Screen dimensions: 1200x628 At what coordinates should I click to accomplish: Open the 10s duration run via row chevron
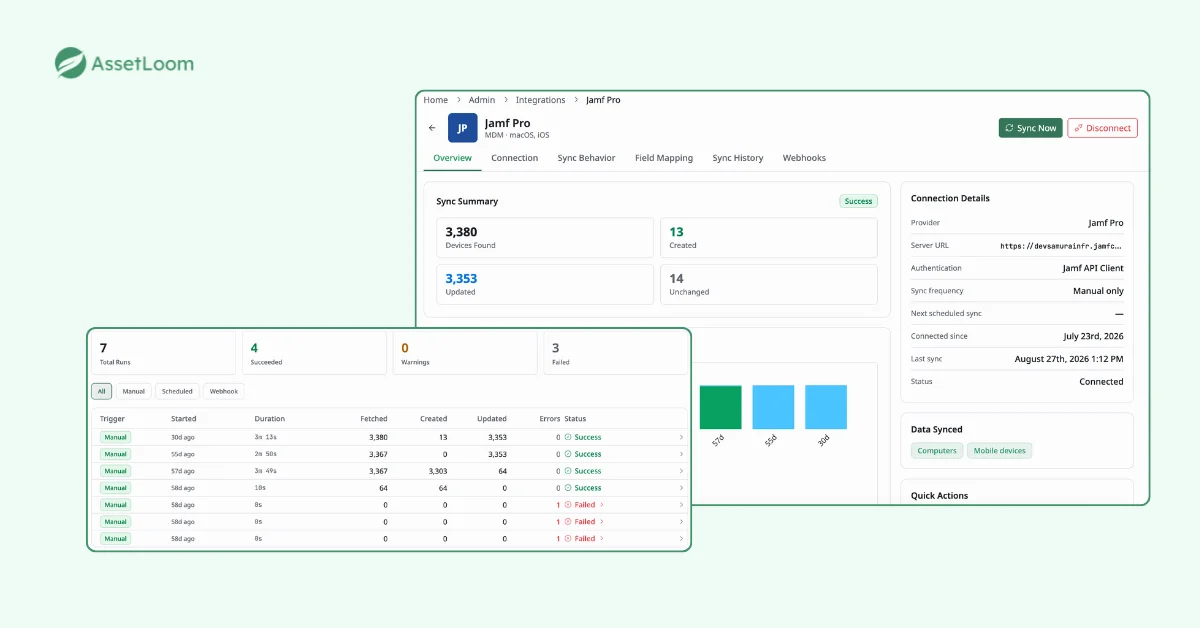click(x=681, y=488)
